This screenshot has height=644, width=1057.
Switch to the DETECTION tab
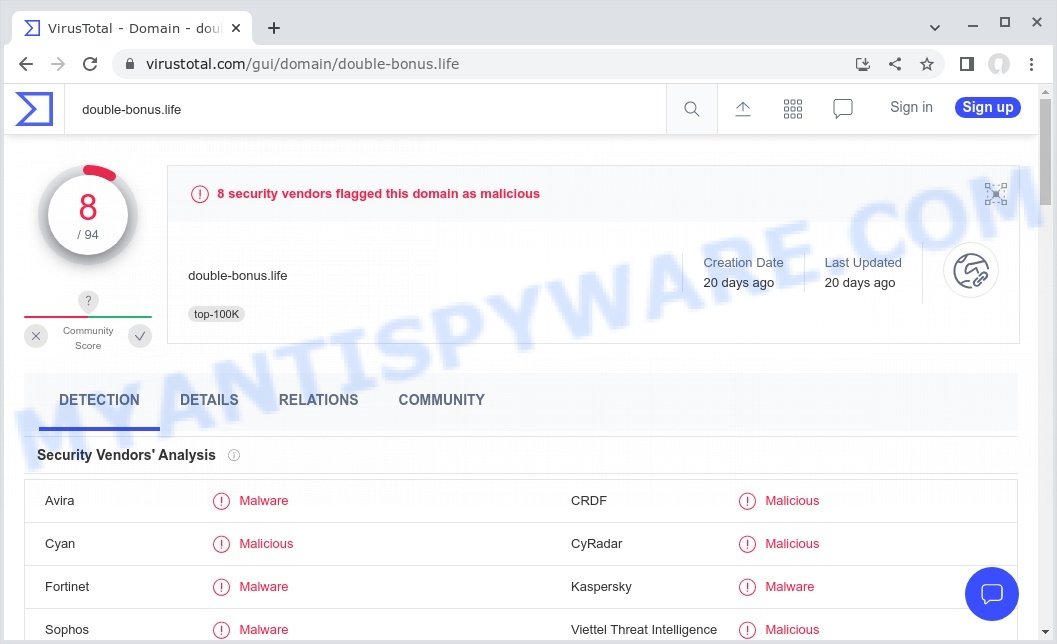99,400
